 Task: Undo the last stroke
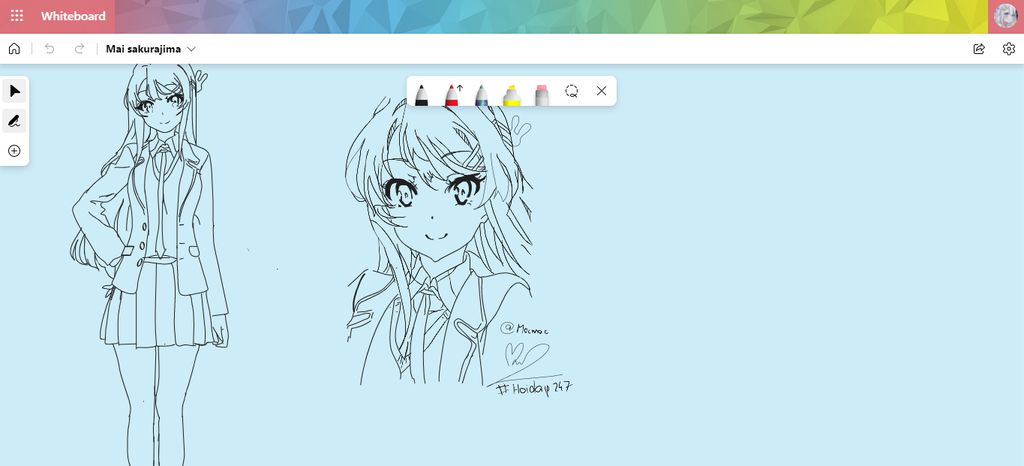[50, 49]
